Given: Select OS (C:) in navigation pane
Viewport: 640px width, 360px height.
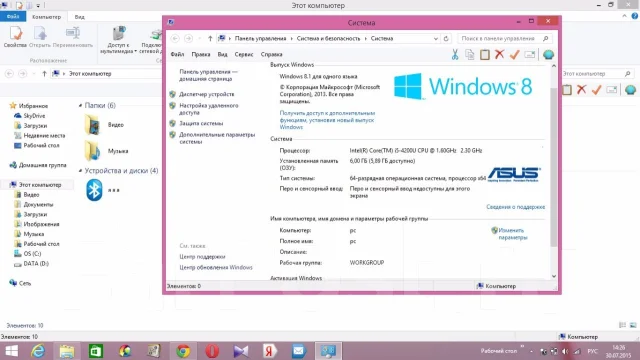Looking at the screenshot, I should (x=32, y=253).
